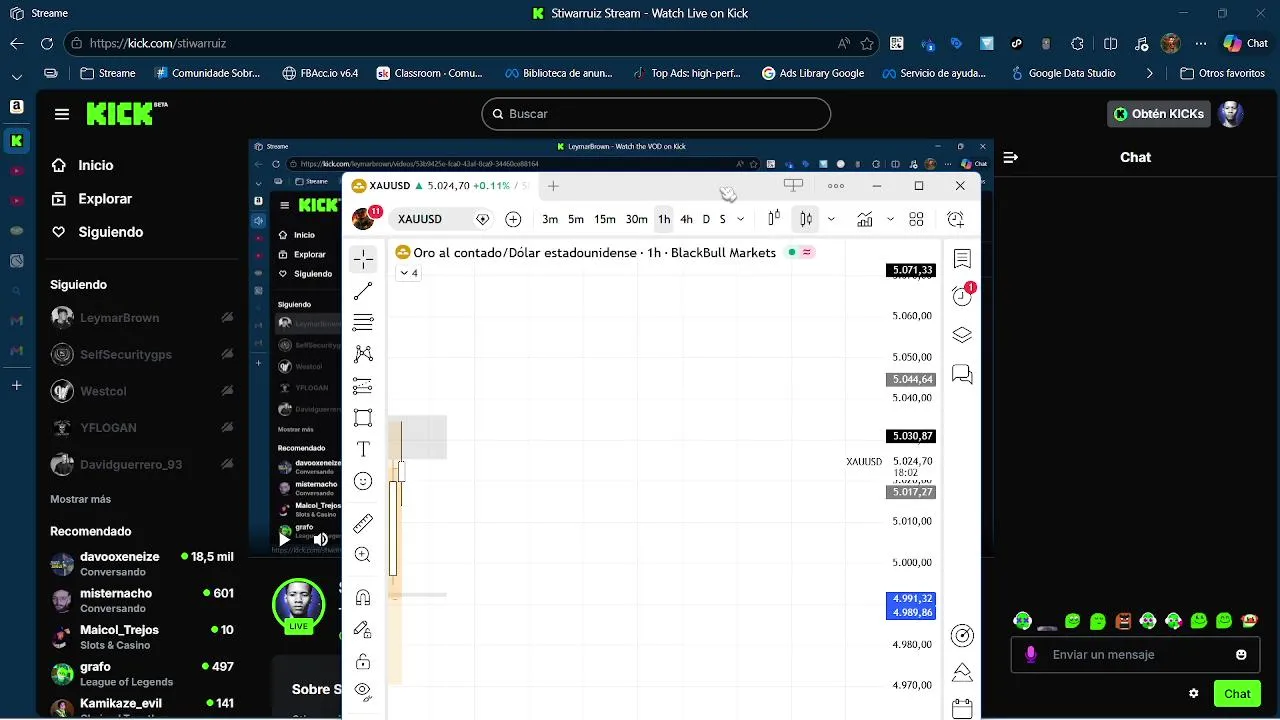Open a new TradingView tab with plus
1280x720 pixels.
(x=553, y=186)
